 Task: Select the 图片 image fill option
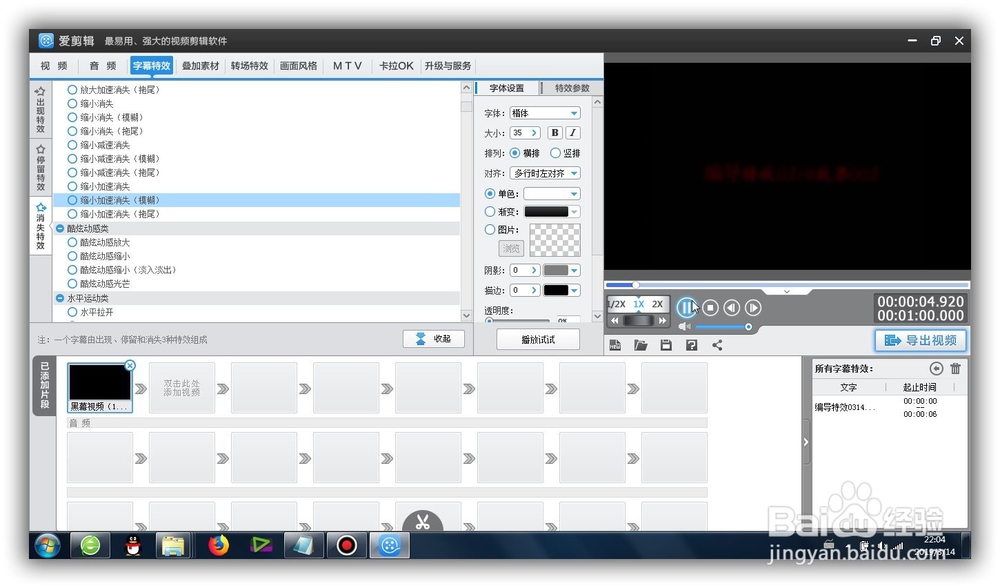coord(490,230)
